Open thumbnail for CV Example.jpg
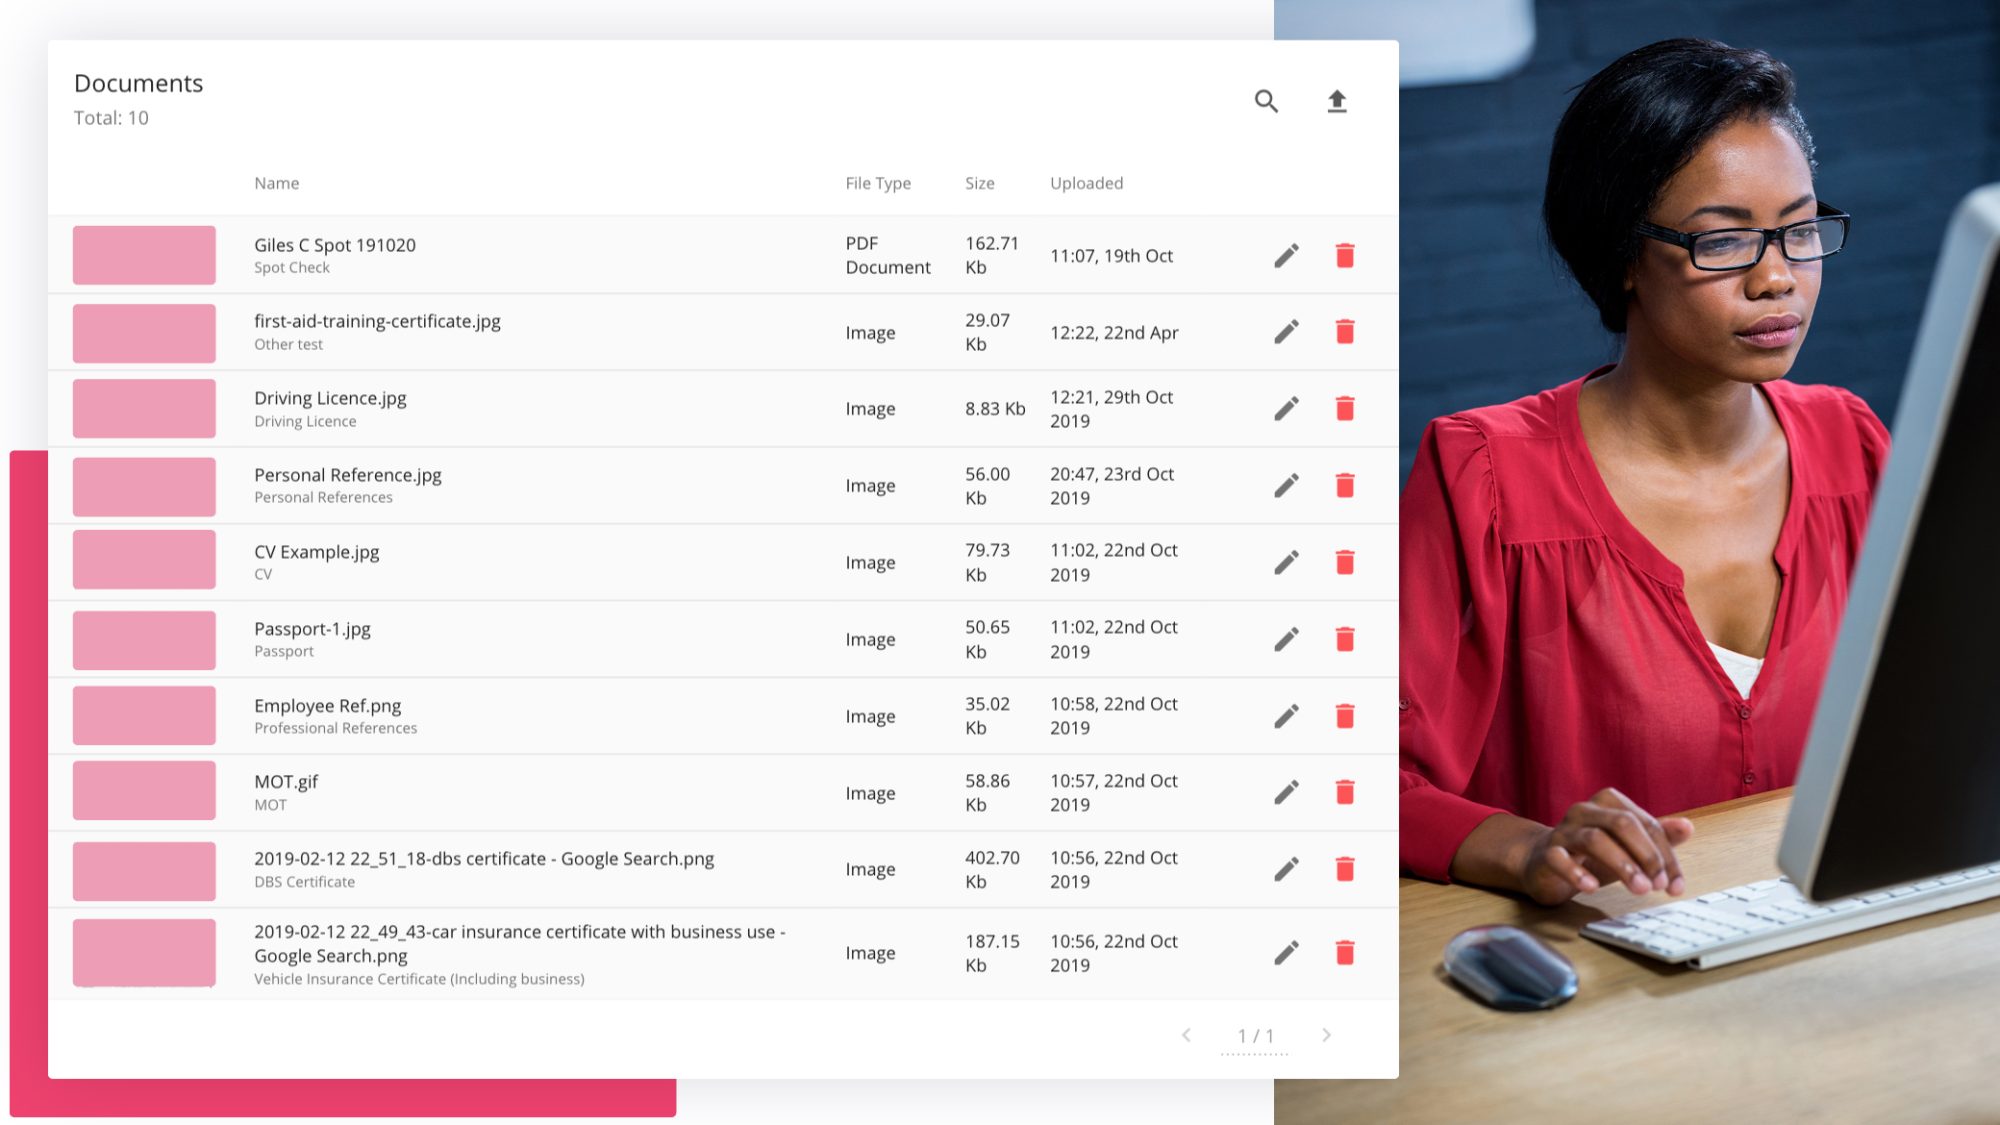 coord(144,560)
